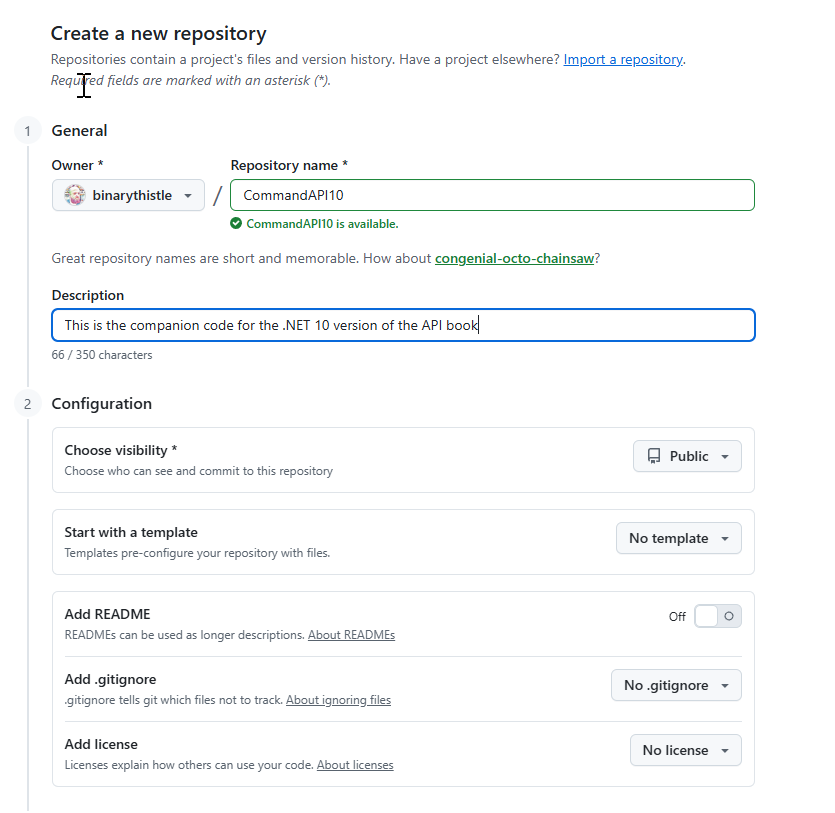Image resolution: width=835 pixels, height=813 pixels.
Task: Click the About ignoring files link
Action: point(338,699)
